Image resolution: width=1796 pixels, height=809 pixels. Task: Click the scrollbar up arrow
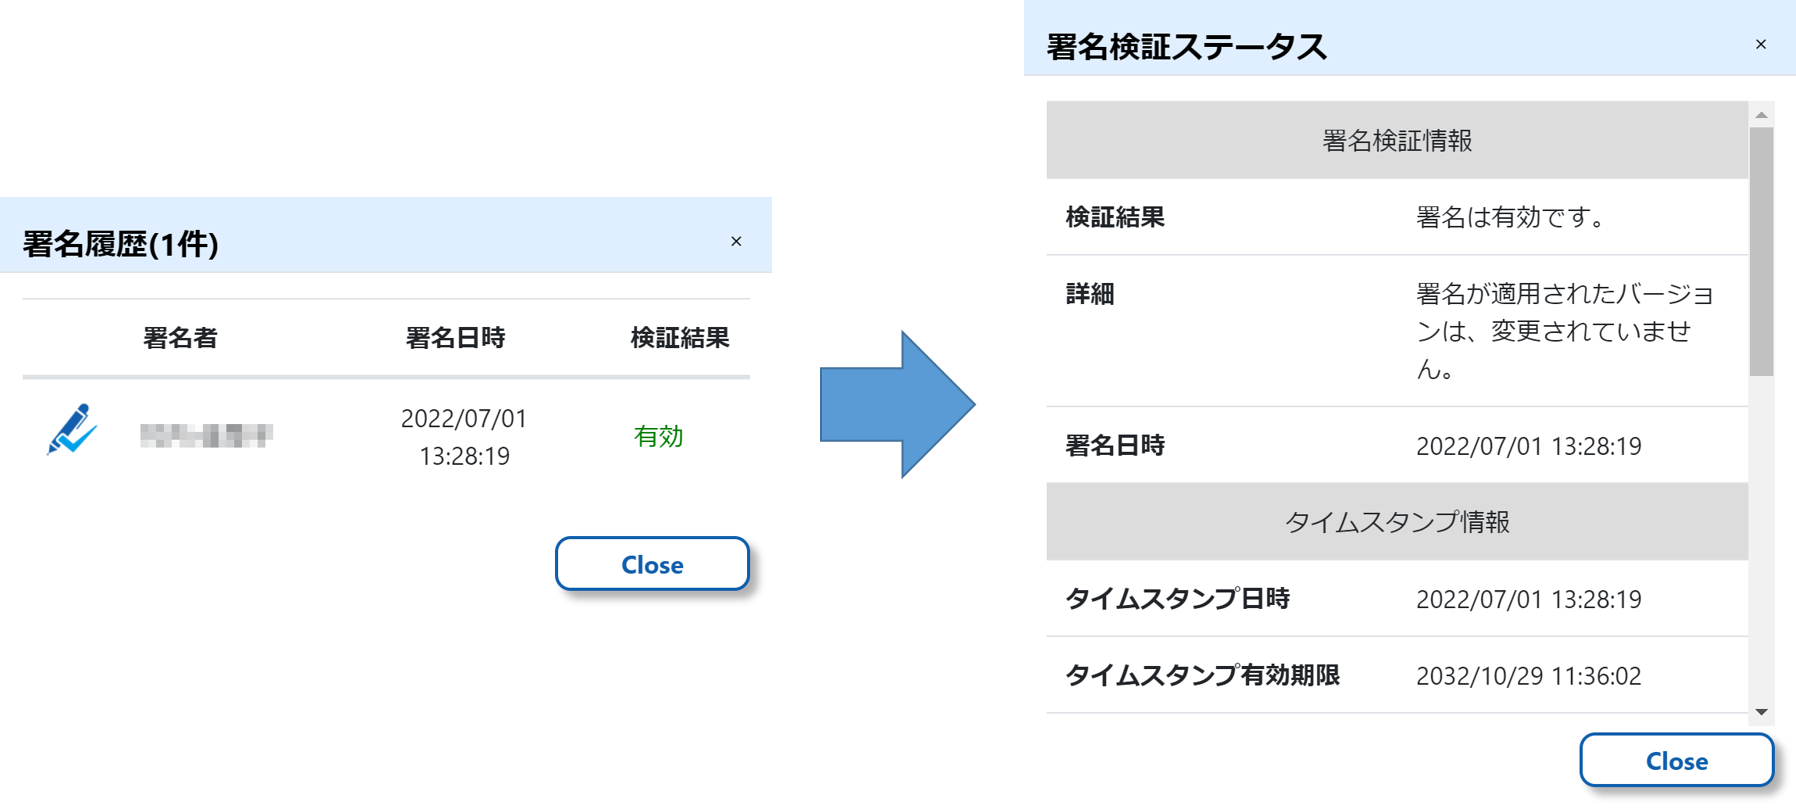[1762, 115]
